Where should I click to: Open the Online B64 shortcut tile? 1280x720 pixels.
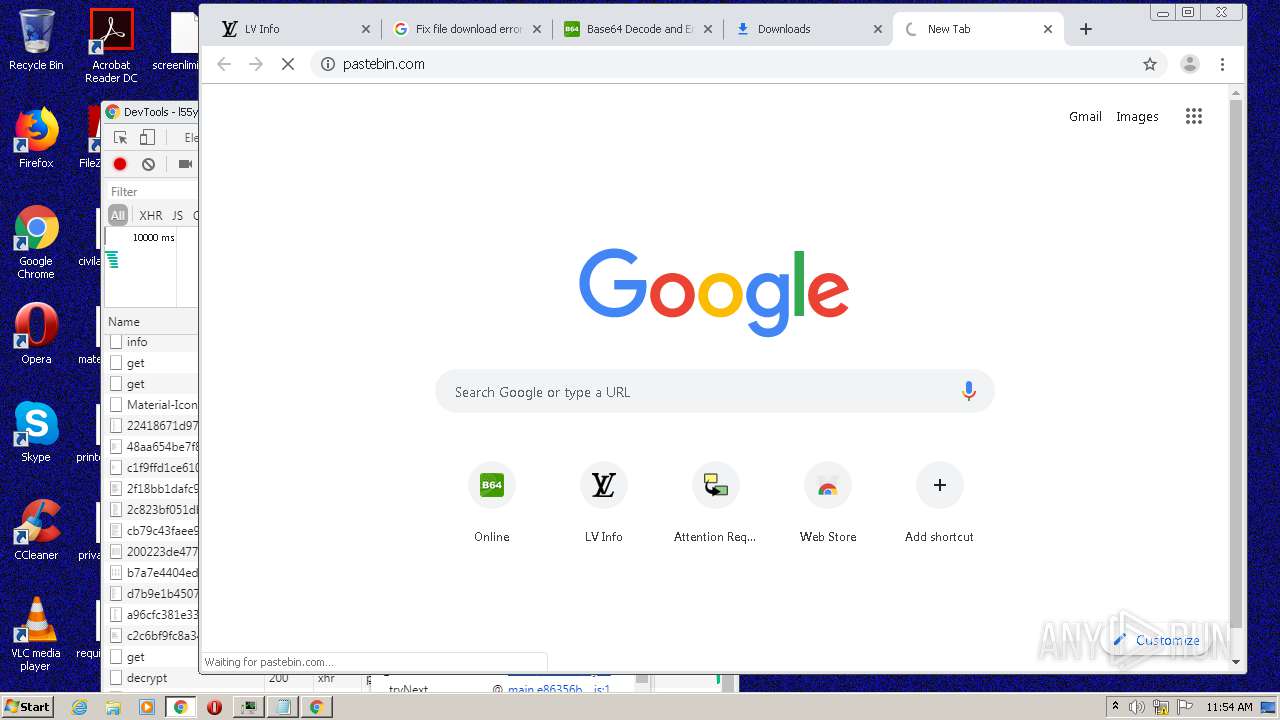coord(492,503)
